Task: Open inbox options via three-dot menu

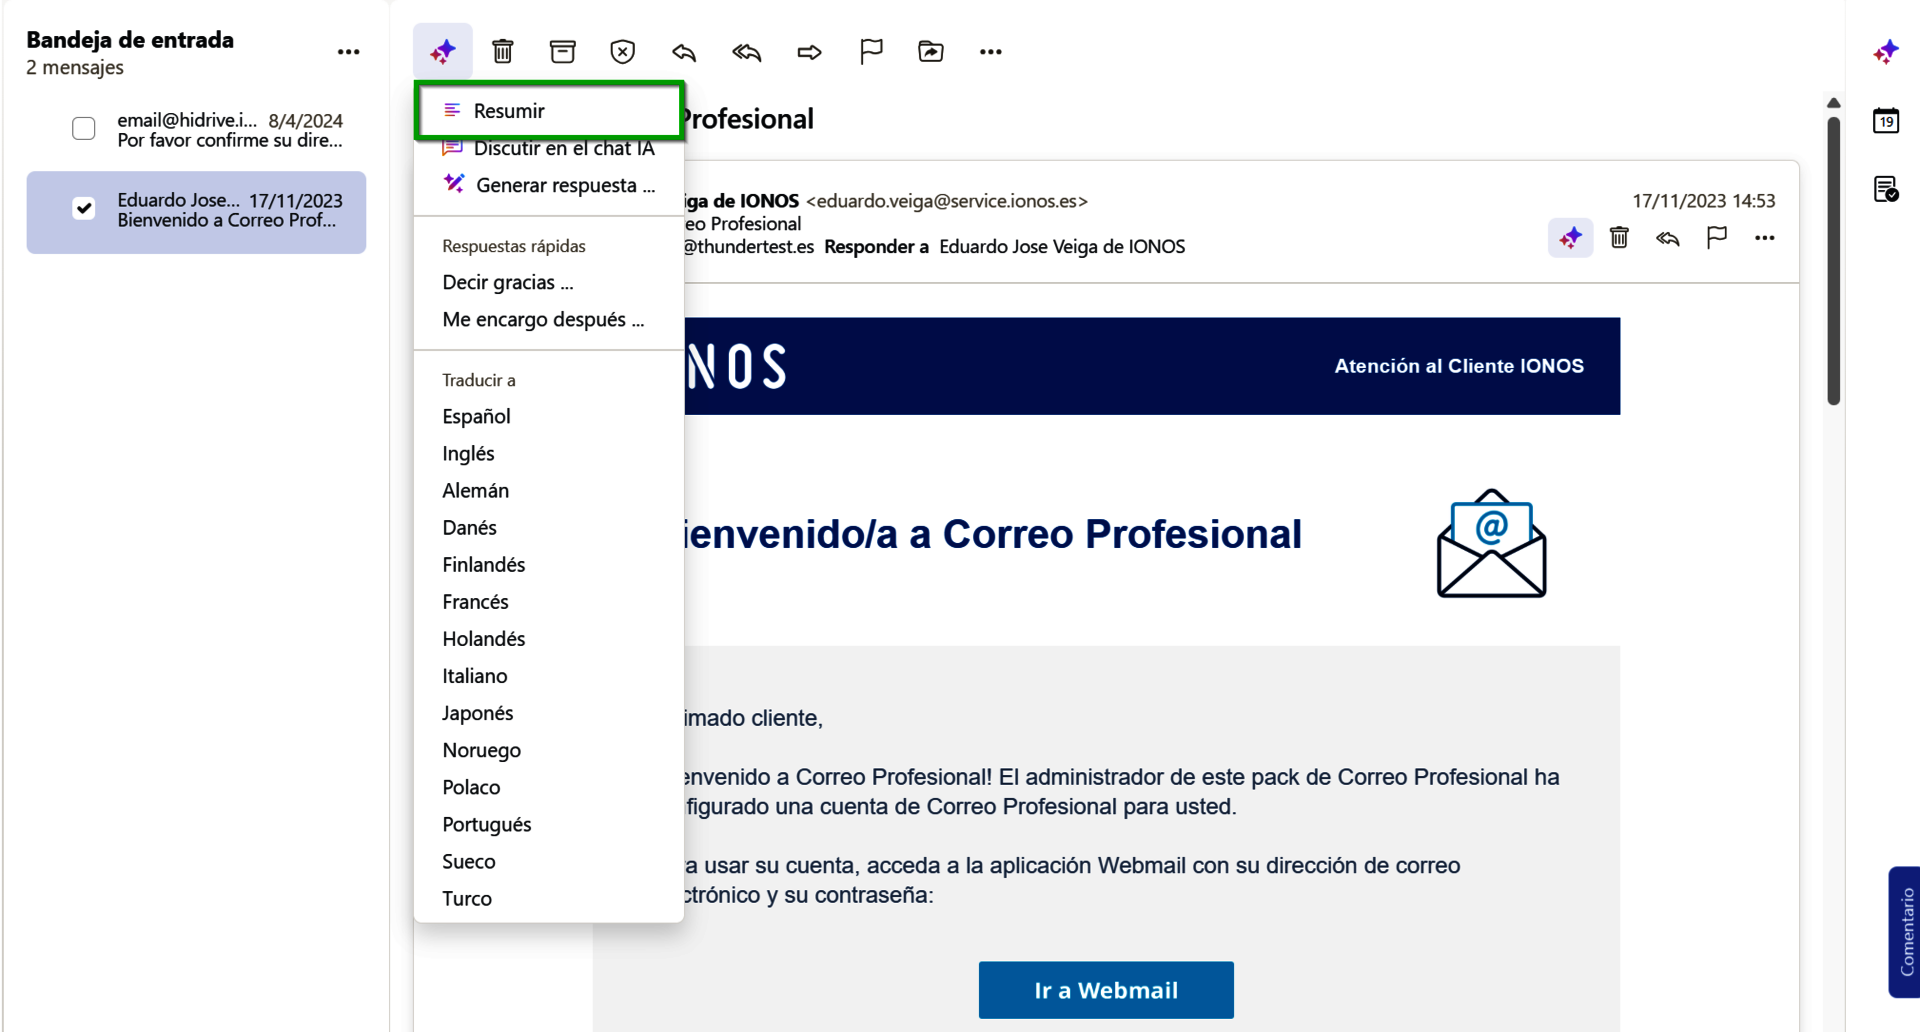Action: pyautogui.click(x=348, y=52)
